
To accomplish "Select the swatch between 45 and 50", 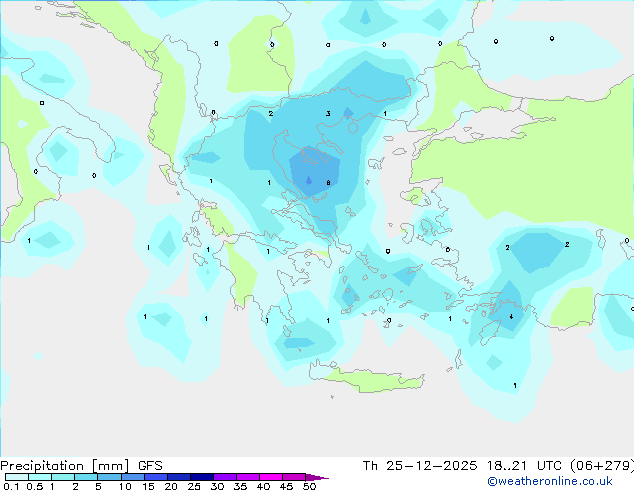I will click(x=294, y=477).
